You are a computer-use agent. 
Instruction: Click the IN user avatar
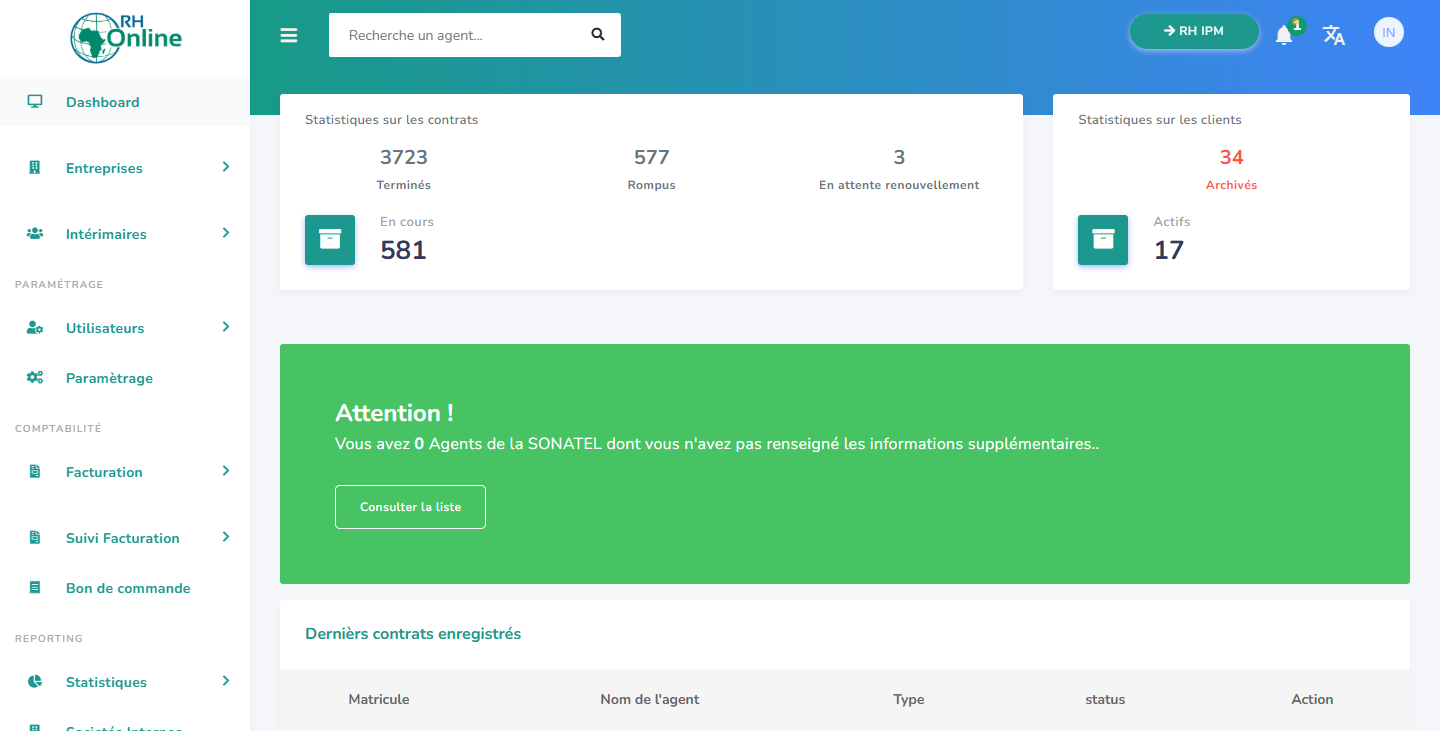pos(1388,32)
